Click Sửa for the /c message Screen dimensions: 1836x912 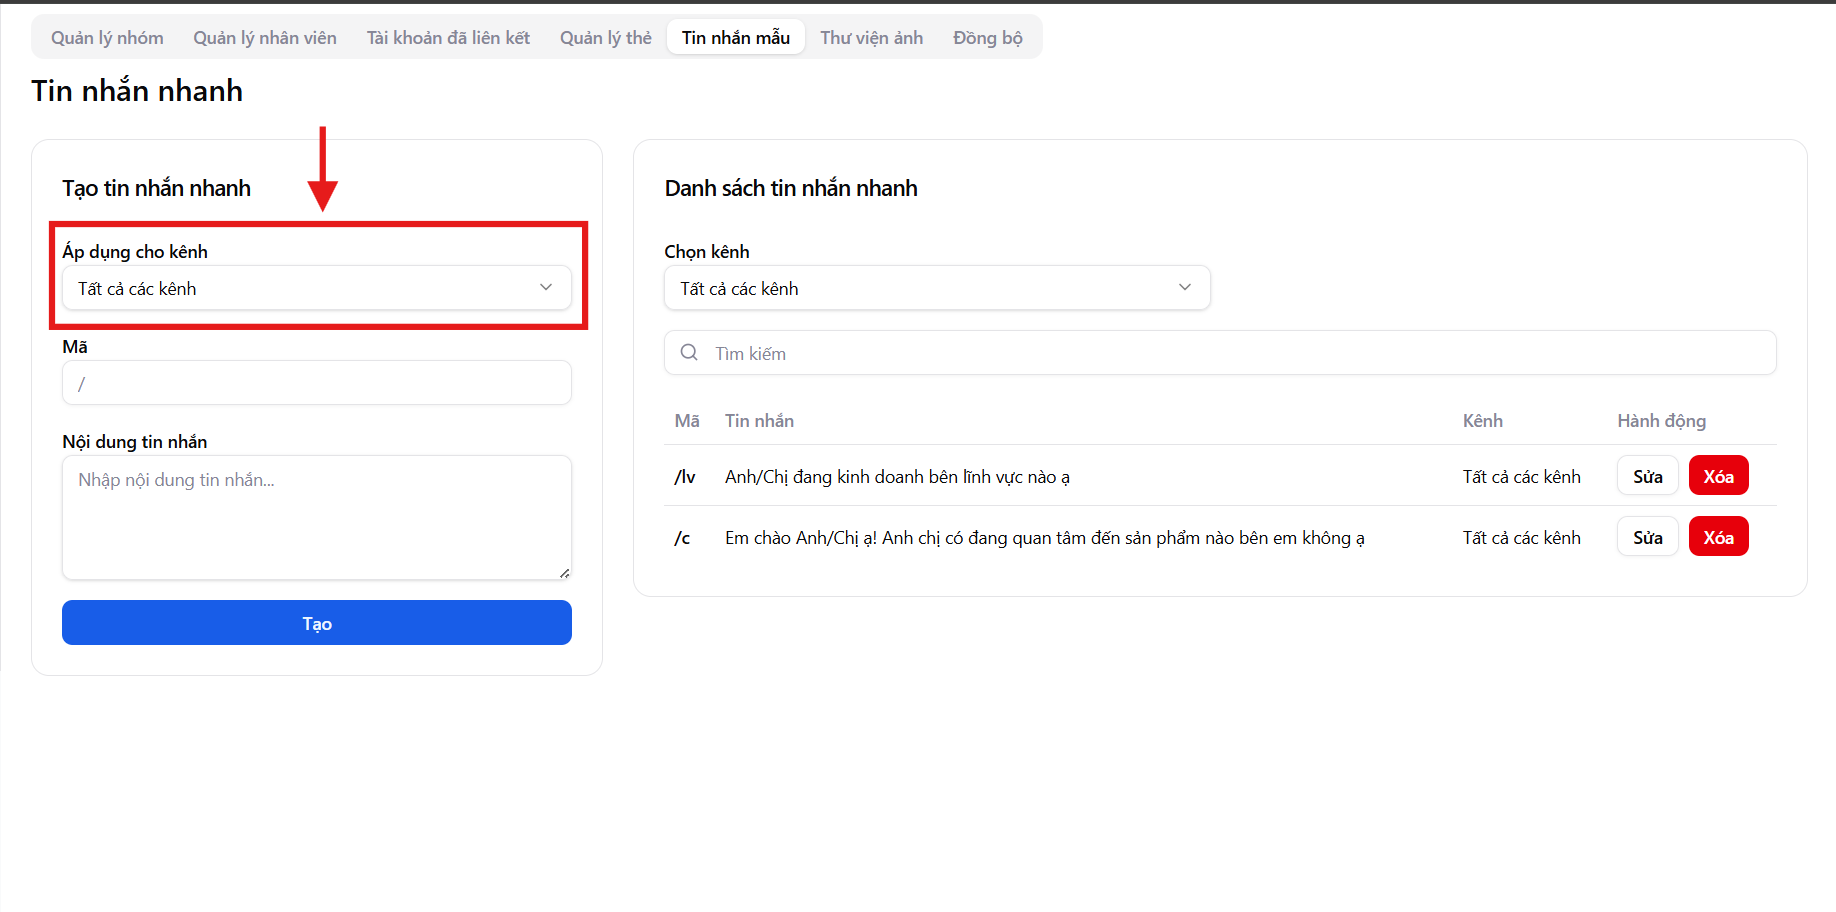[1647, 537]
